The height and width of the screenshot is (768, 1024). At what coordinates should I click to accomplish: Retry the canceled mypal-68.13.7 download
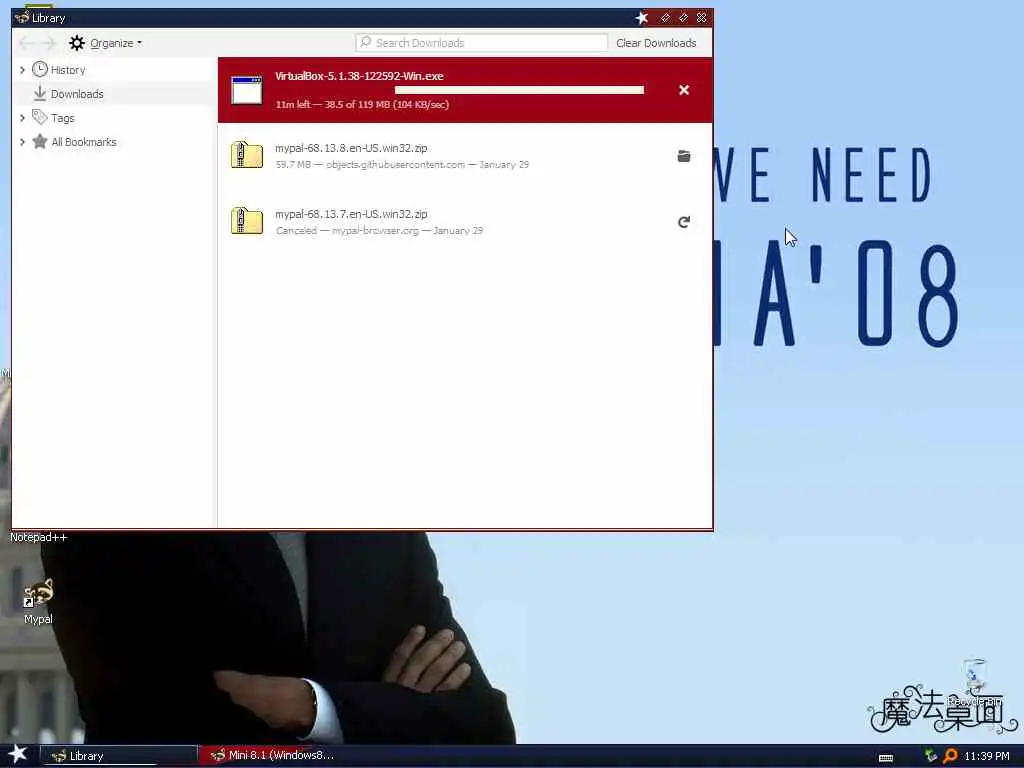tap(684, 222)
